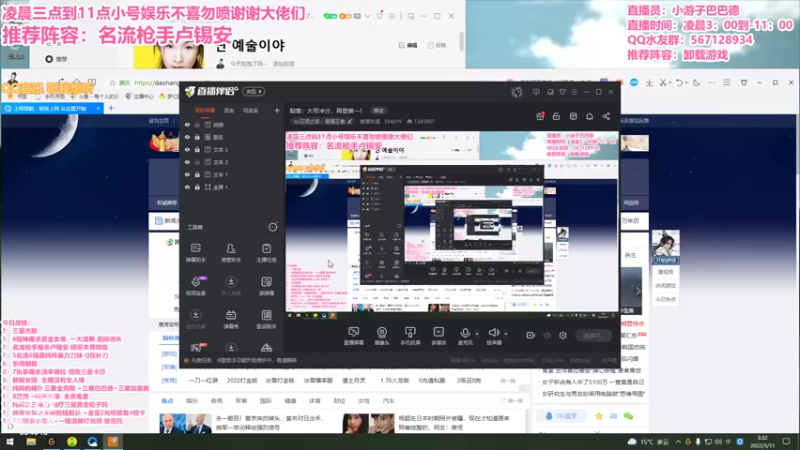
Task: Open the Windows Start menu
Action: point(10,442)
